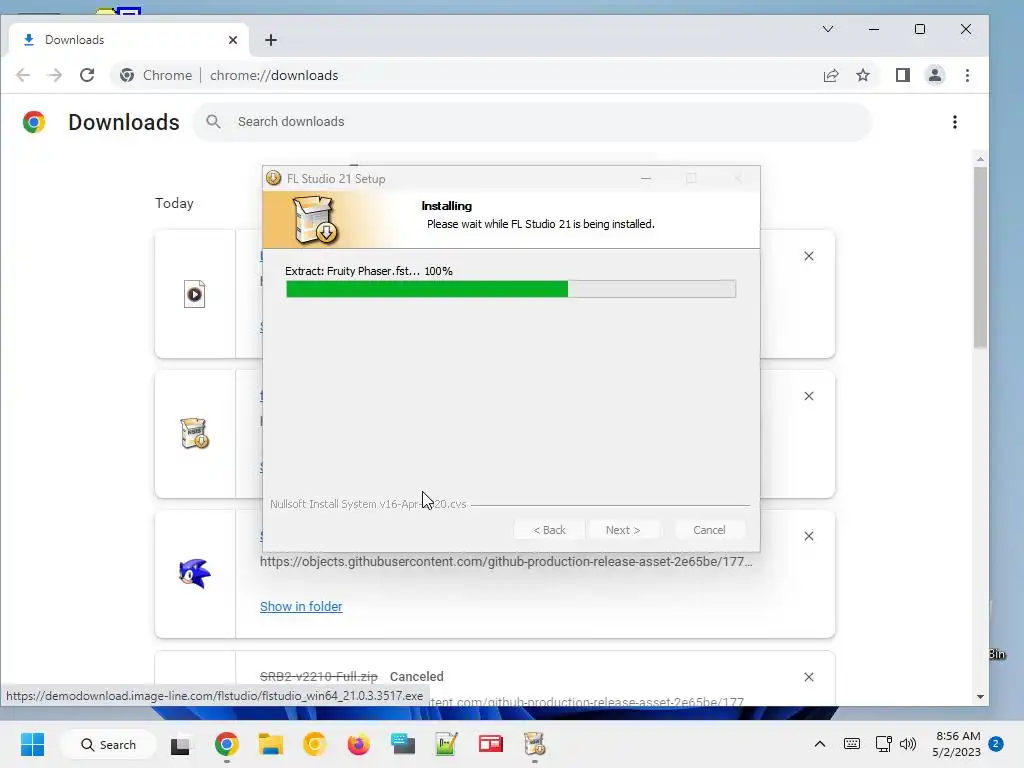
Task: Click the Next button in setup
Action: 623,530
